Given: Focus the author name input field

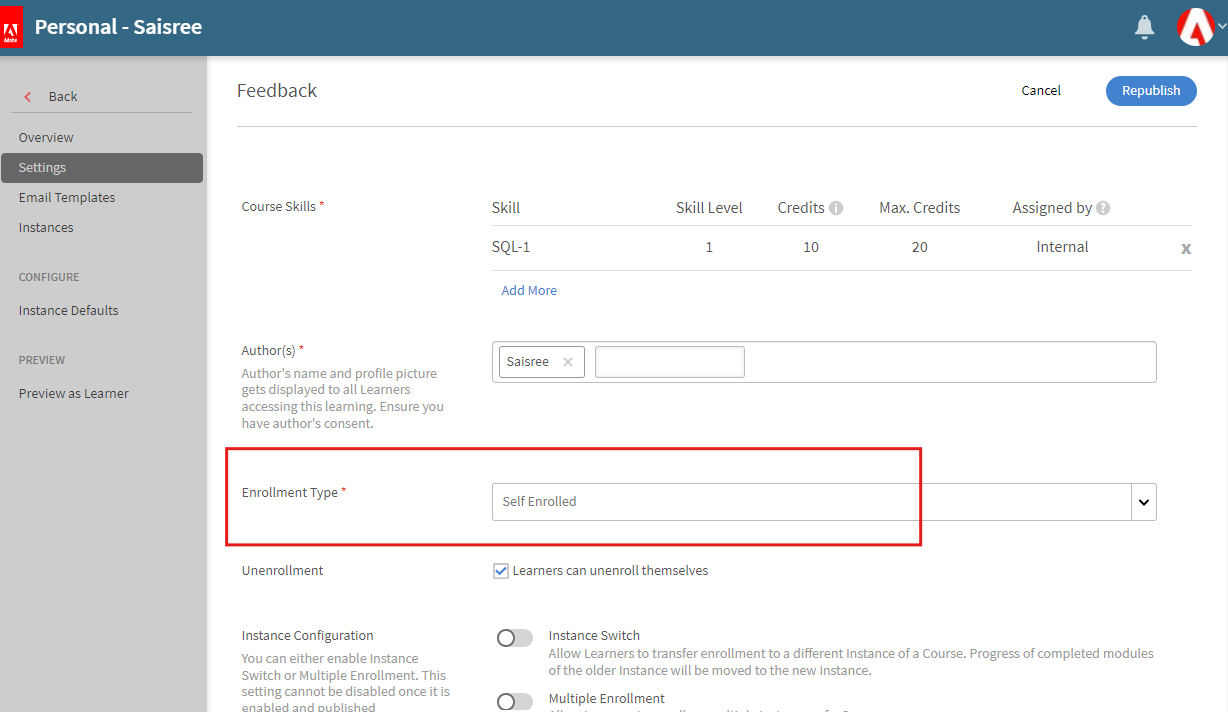Looking at the screenshot, I should point(669,362).
